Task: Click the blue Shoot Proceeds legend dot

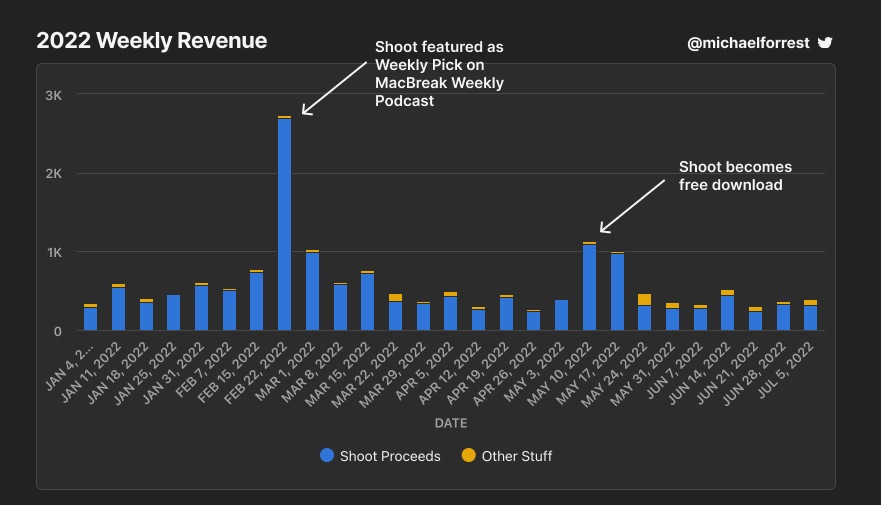Action: pyautogui.click(x=326, y=455)
